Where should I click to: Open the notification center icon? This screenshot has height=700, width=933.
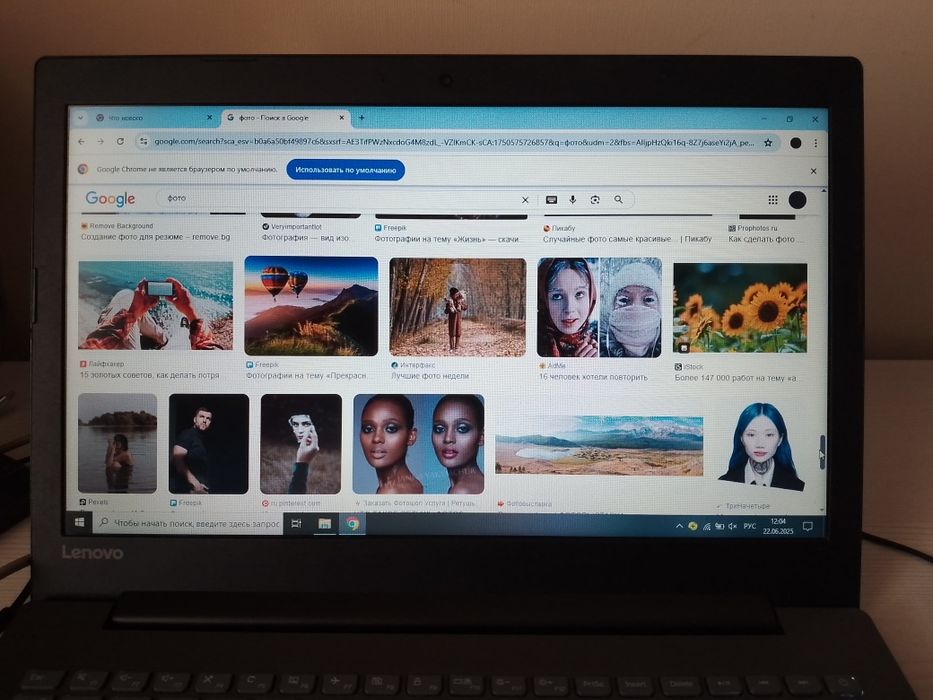(807, 527)
